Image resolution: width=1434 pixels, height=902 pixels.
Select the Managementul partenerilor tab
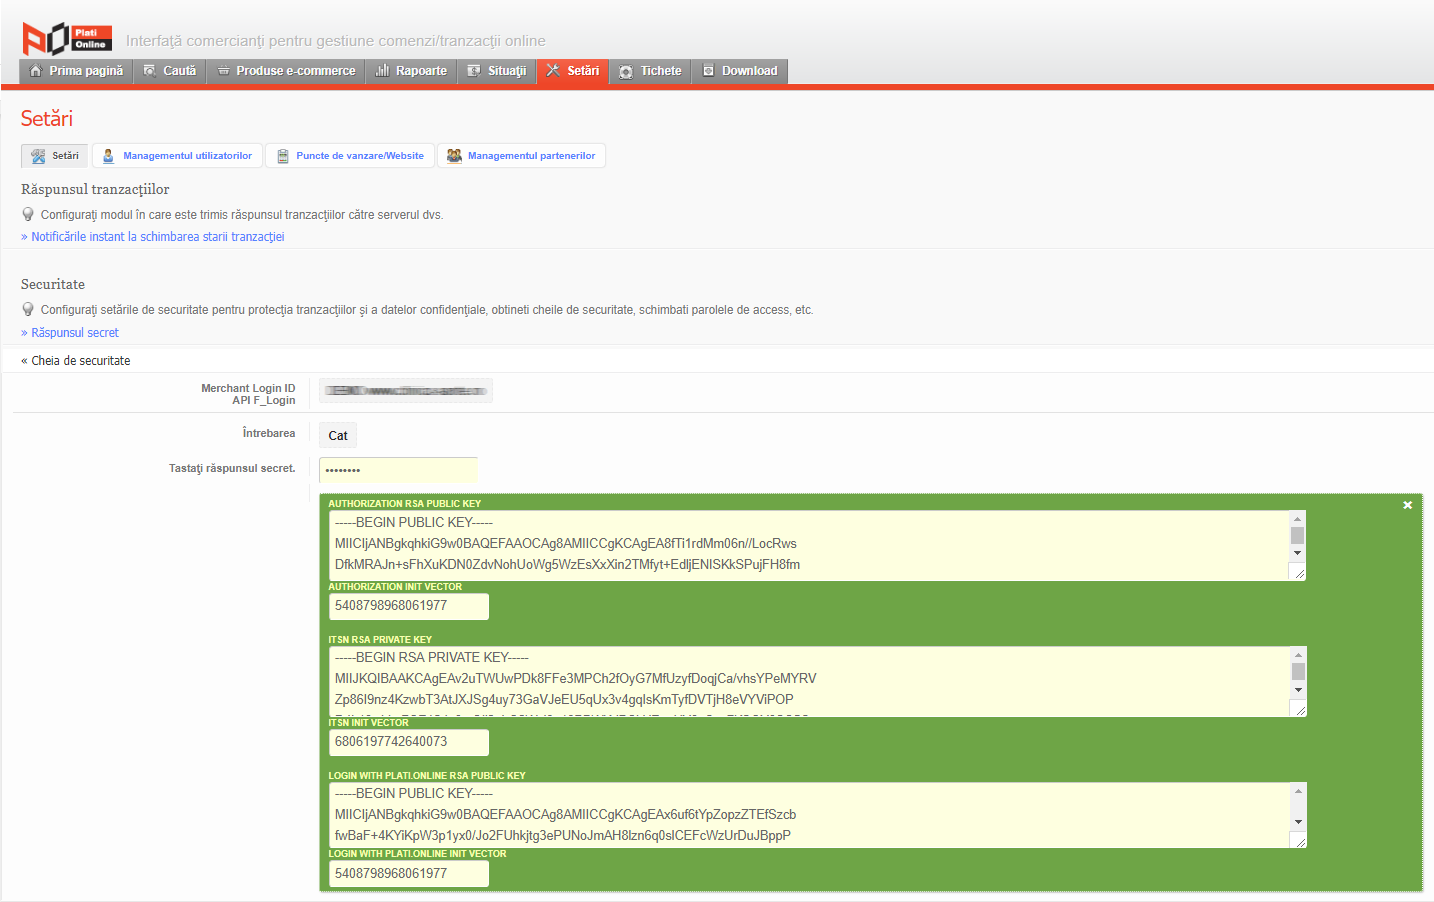[521, 156]
